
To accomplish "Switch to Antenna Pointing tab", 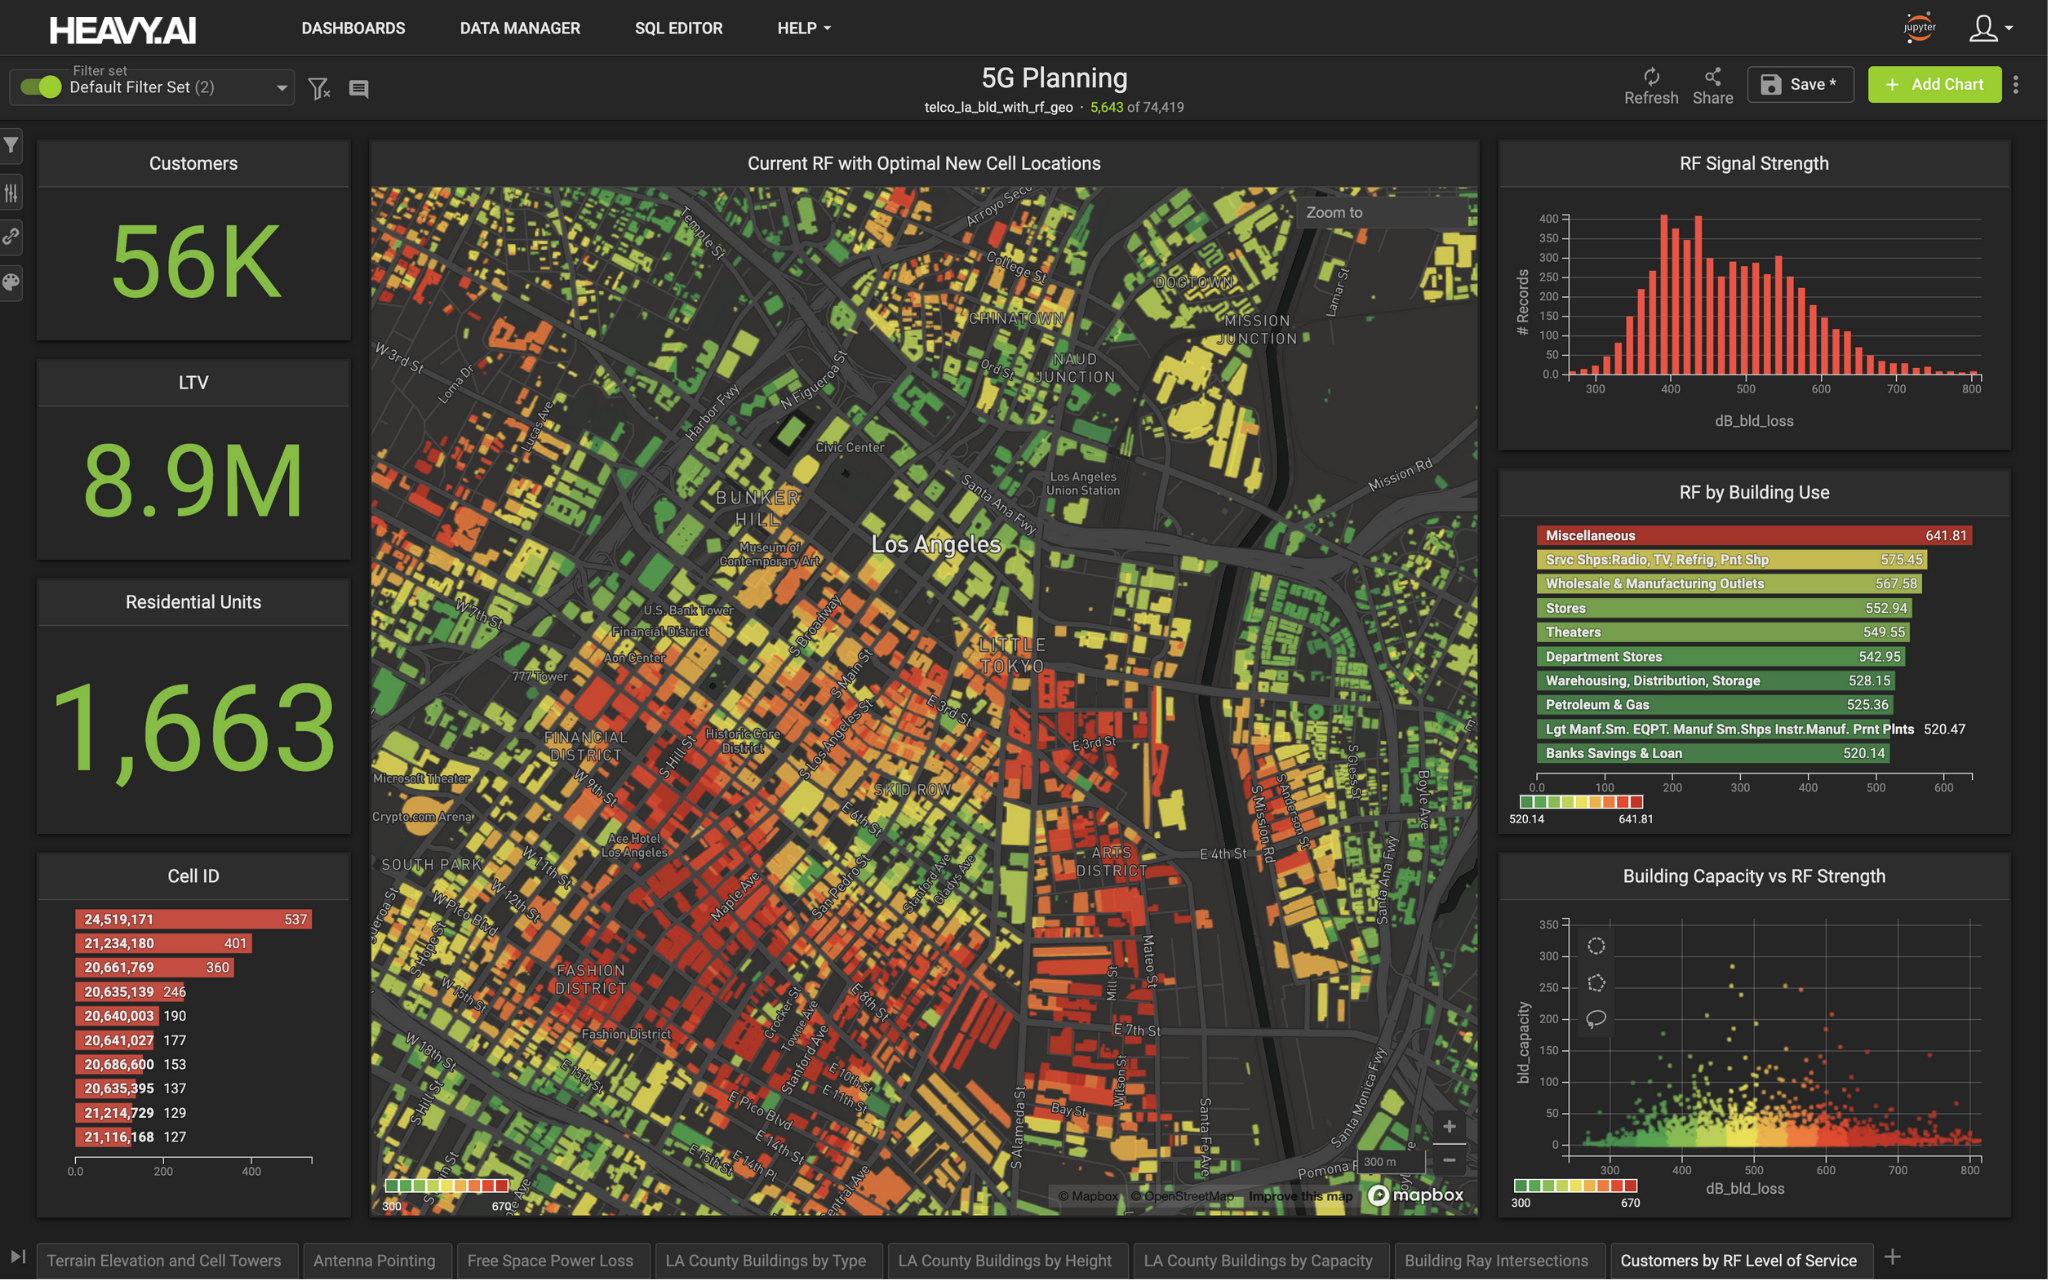I will click(374, 1260).
